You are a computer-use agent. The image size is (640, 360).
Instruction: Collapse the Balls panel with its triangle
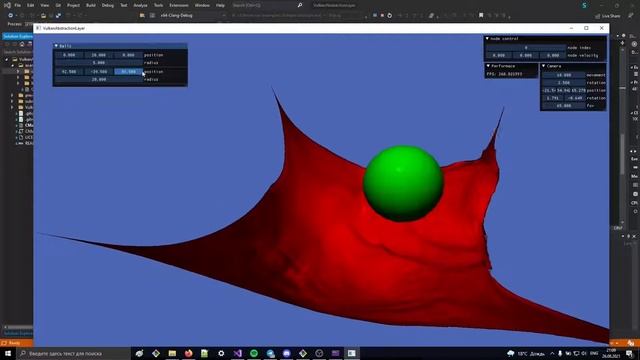click(56, 46)
